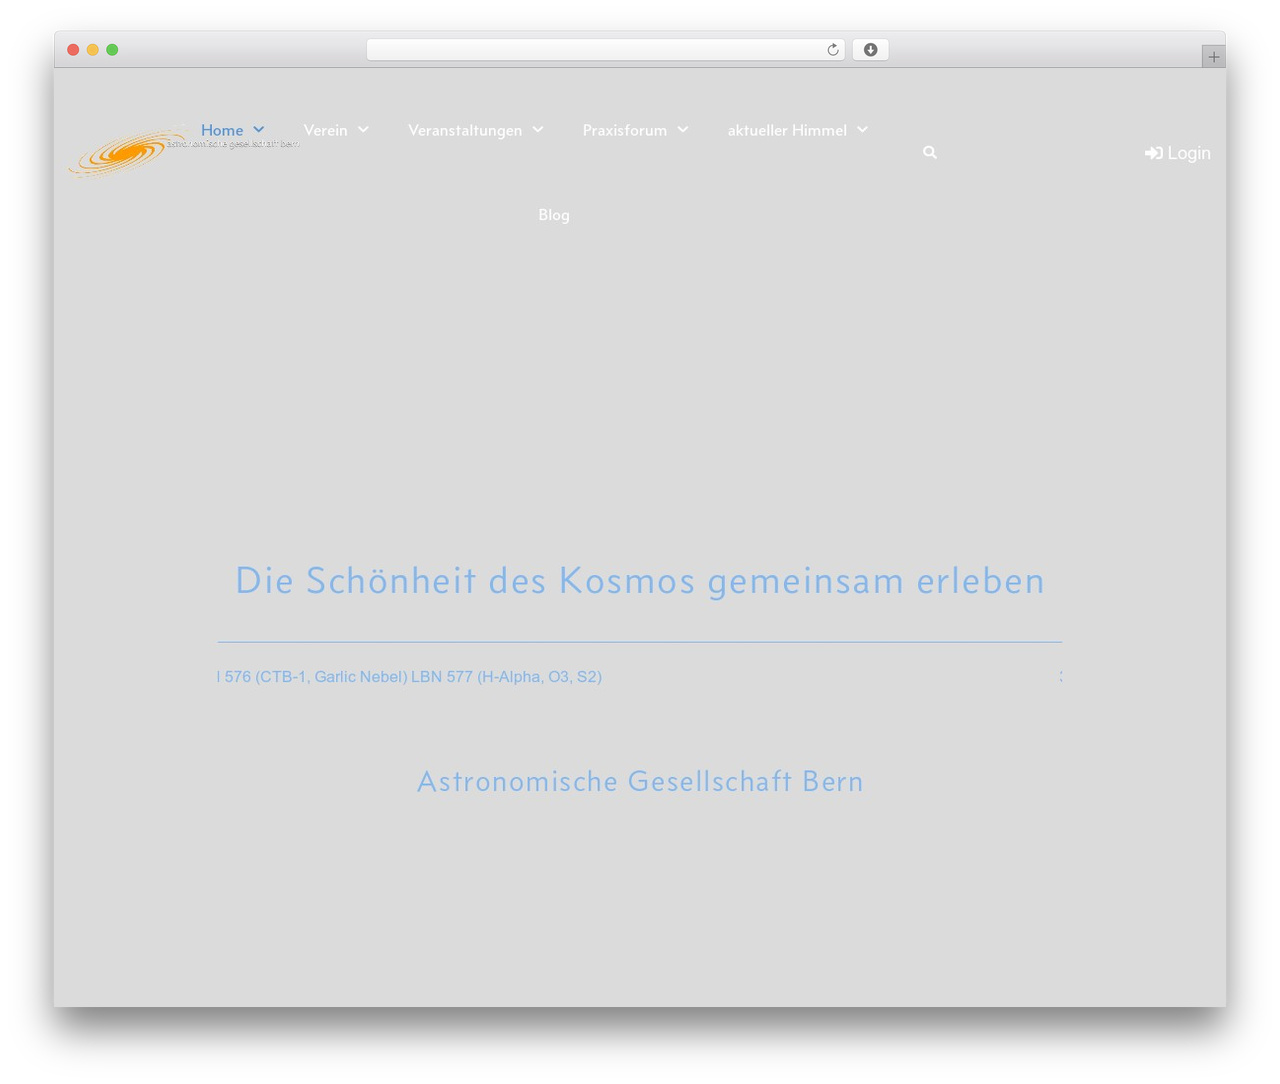
Task: Click heading Die Schönheit des Kosmos gemeinsam erleben
Action: [640, 581]
